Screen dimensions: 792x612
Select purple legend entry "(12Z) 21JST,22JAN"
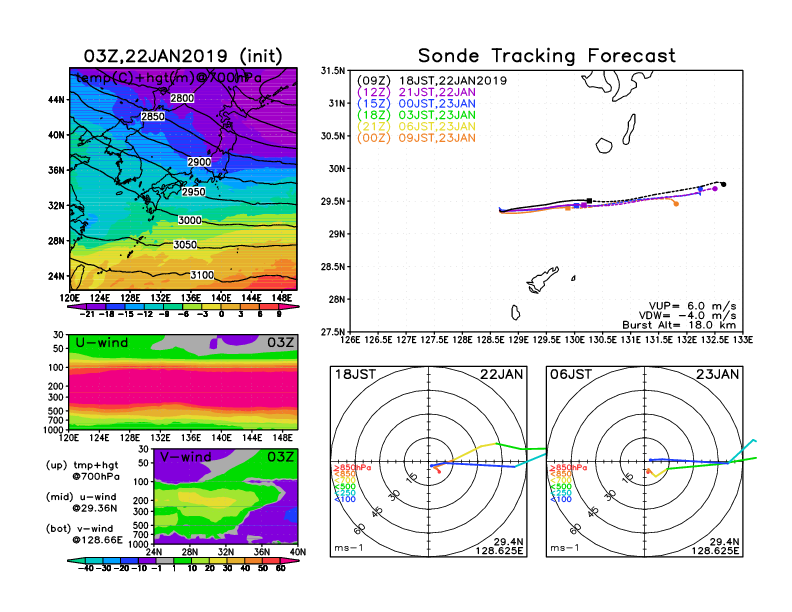[416, 92]
